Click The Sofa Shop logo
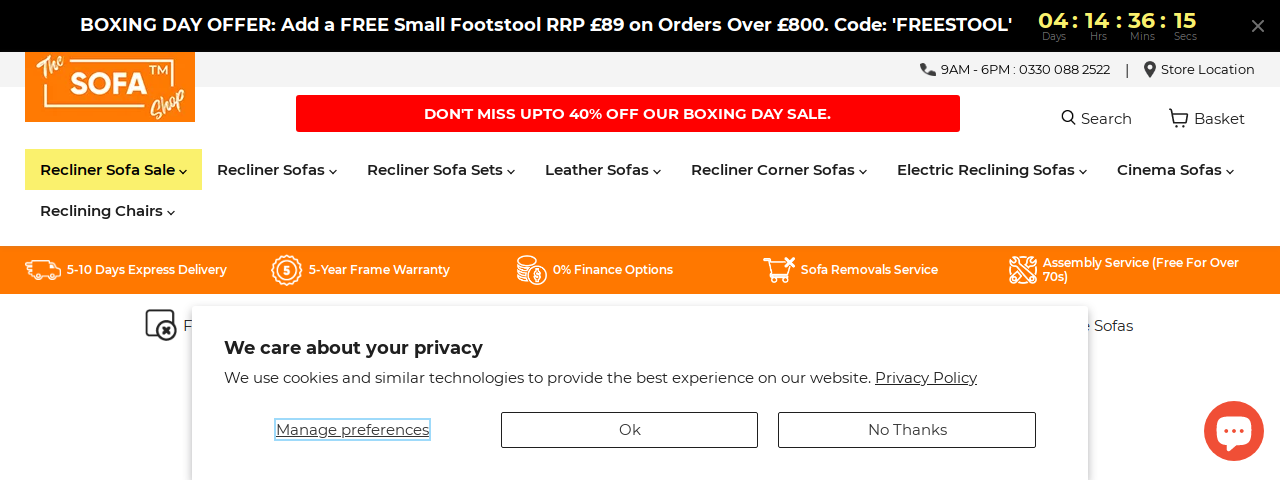1280x480 pixels. (x=110, y=87)
